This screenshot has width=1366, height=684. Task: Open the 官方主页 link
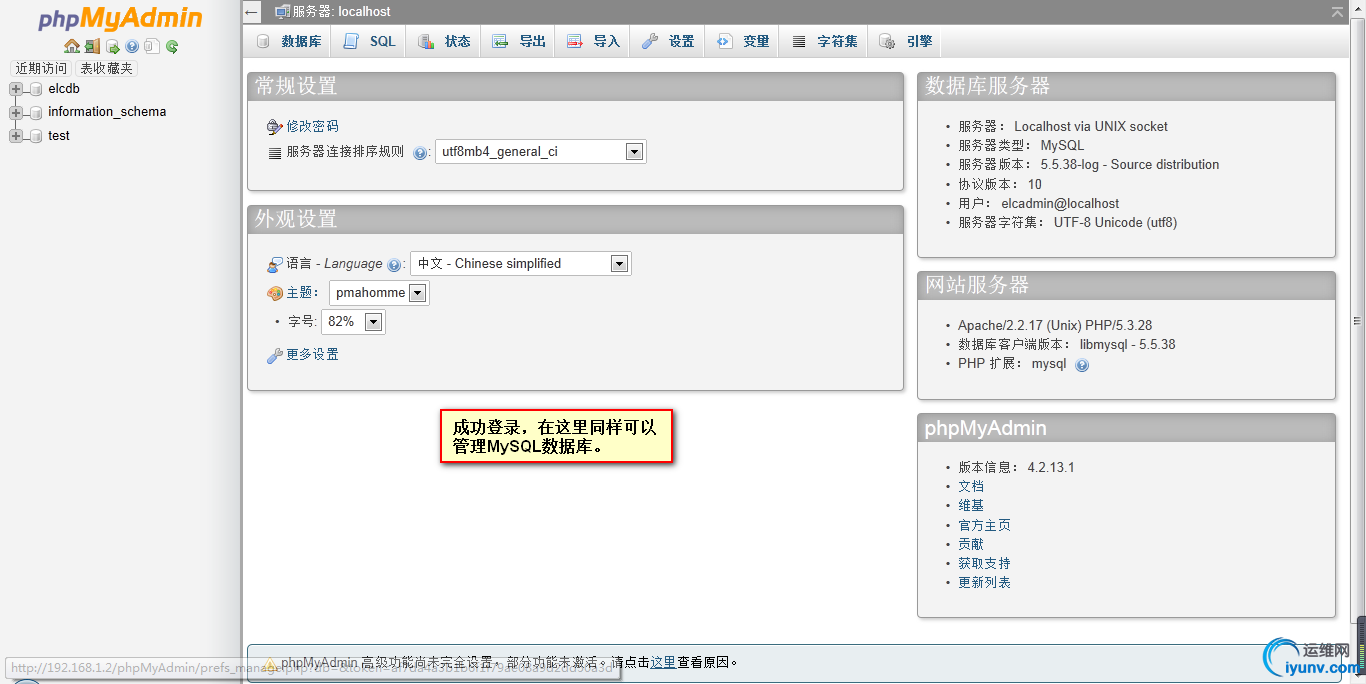pyautogui.click(x=984, y=526)
